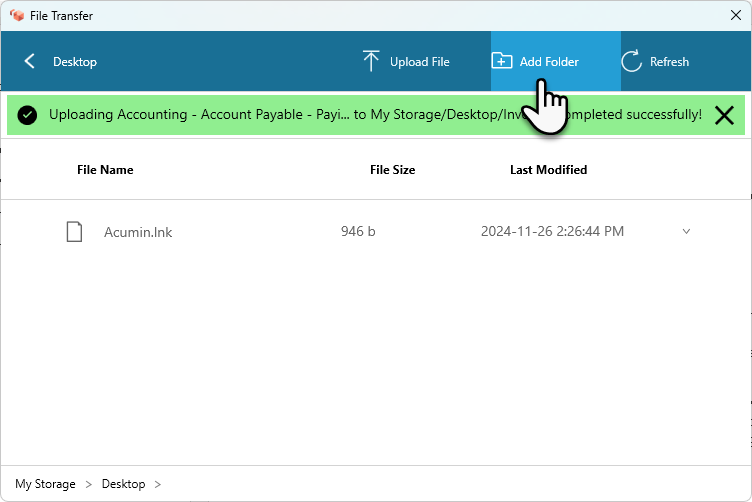Sort by Last Modified column header
This screenshot has height=502, width=752.
548,170
